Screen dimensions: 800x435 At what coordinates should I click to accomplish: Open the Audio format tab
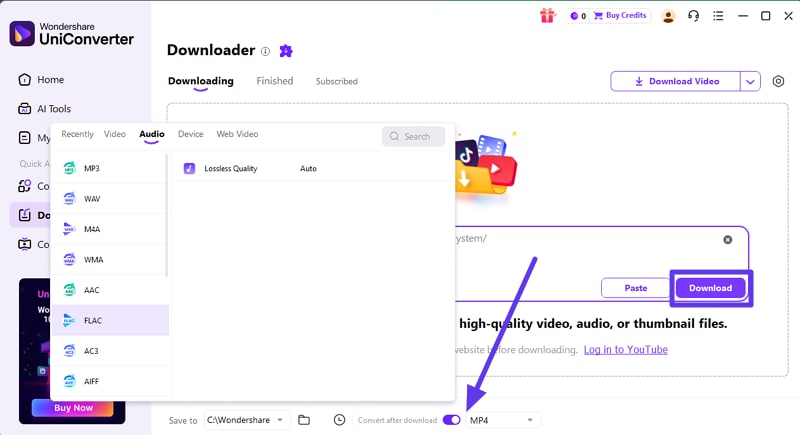tap(152, 134)
